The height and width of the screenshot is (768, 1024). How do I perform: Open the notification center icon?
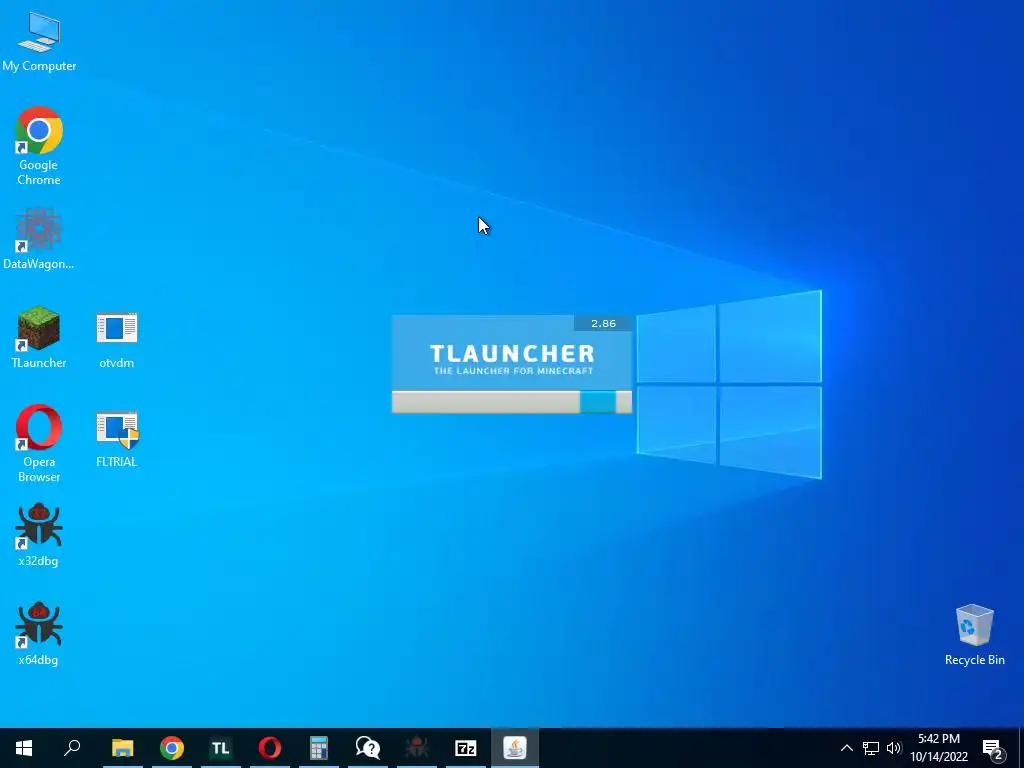point(993,748)
